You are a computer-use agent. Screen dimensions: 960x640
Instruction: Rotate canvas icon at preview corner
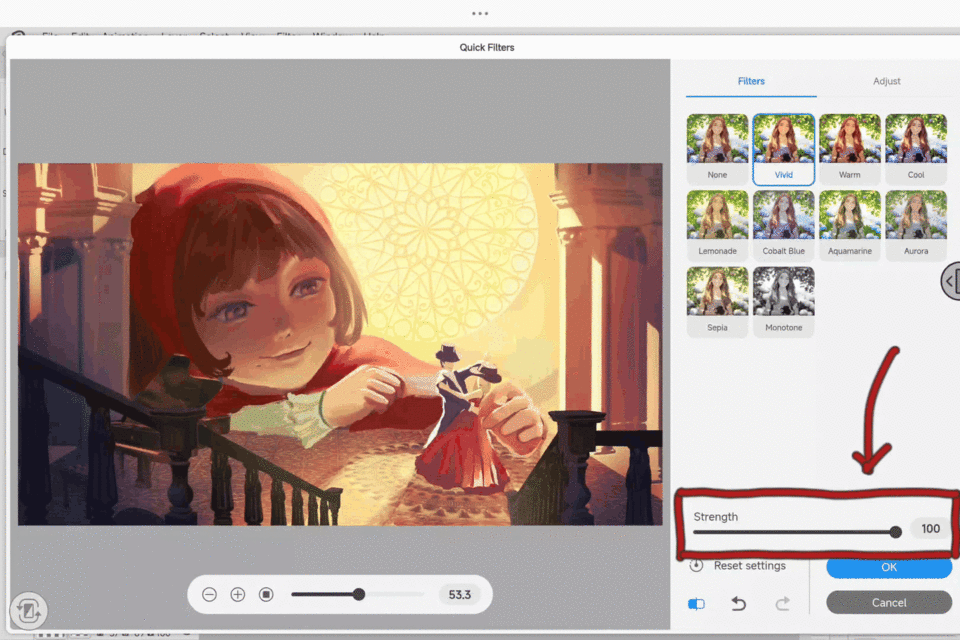pos(28,610)
